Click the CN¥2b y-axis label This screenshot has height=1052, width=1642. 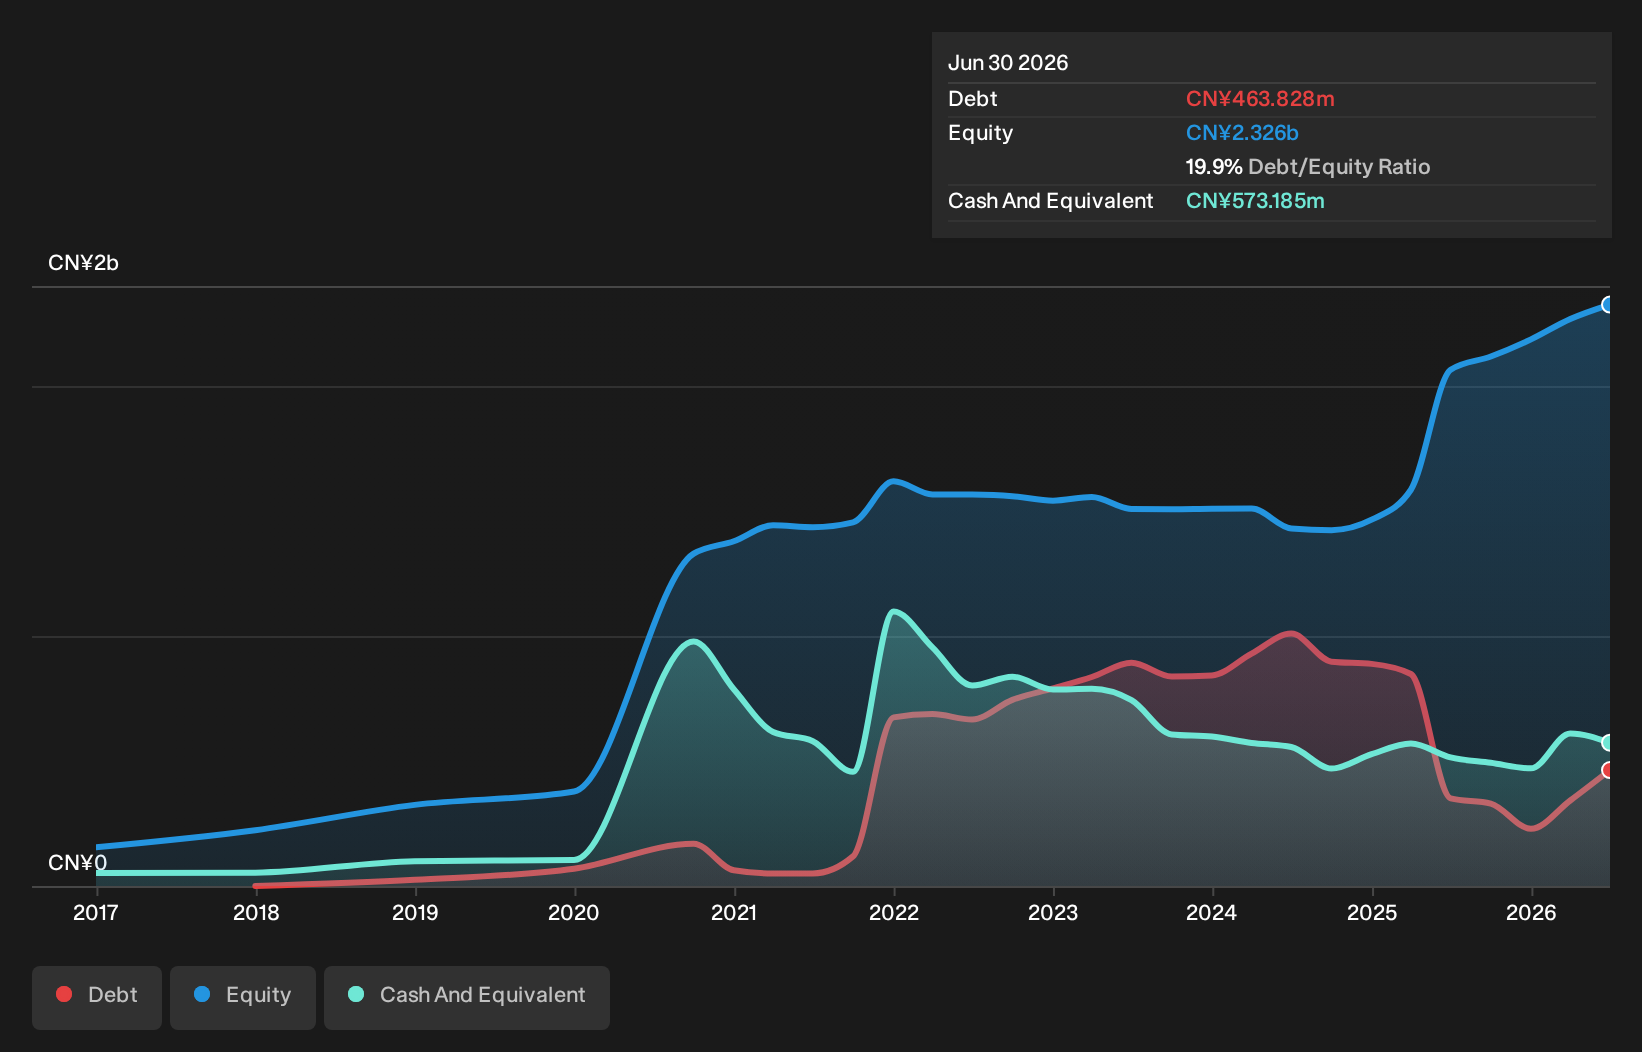(83, 263)
